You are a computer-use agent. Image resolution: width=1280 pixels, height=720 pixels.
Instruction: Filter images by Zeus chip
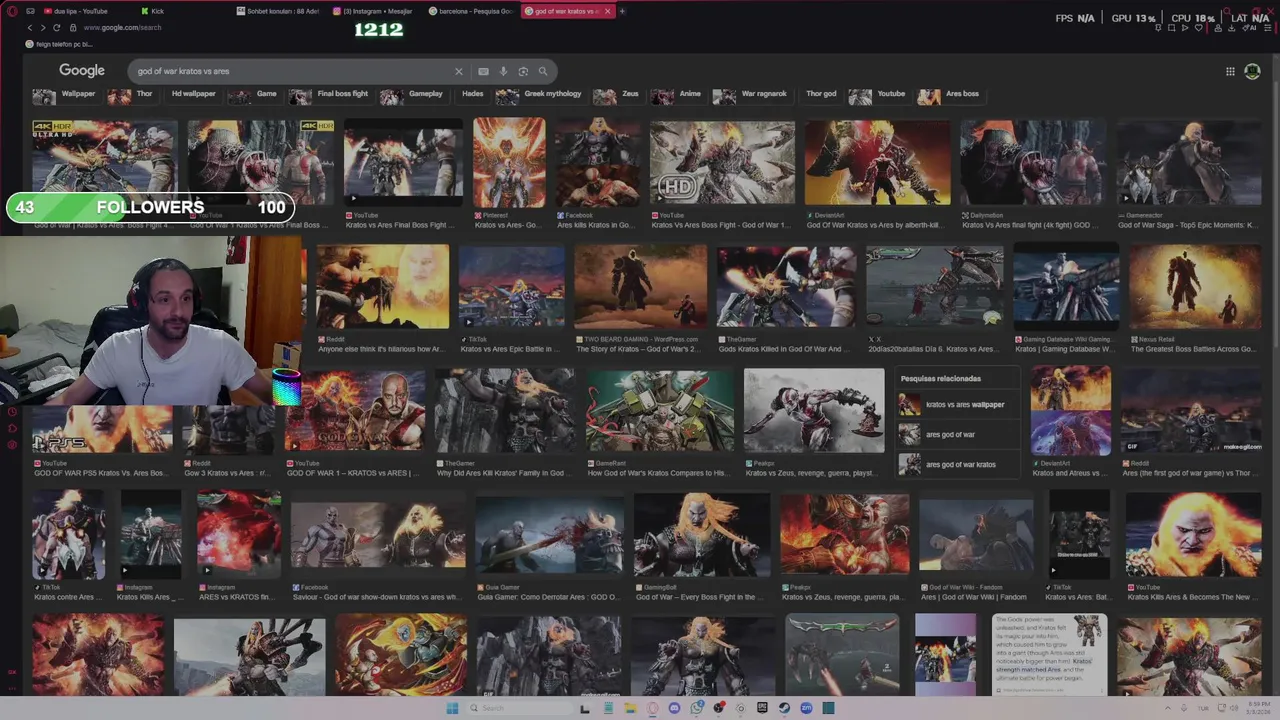(x=617, y=94)
